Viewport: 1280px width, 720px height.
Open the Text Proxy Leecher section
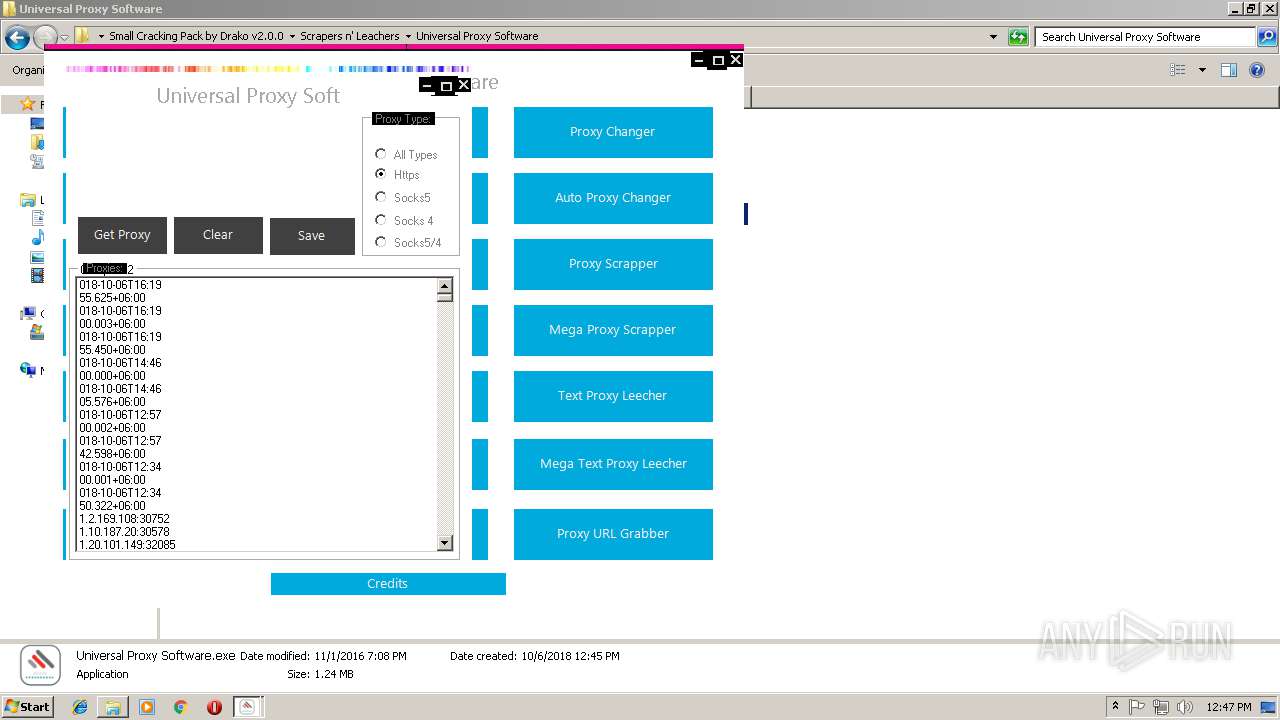tap(613, 396)
